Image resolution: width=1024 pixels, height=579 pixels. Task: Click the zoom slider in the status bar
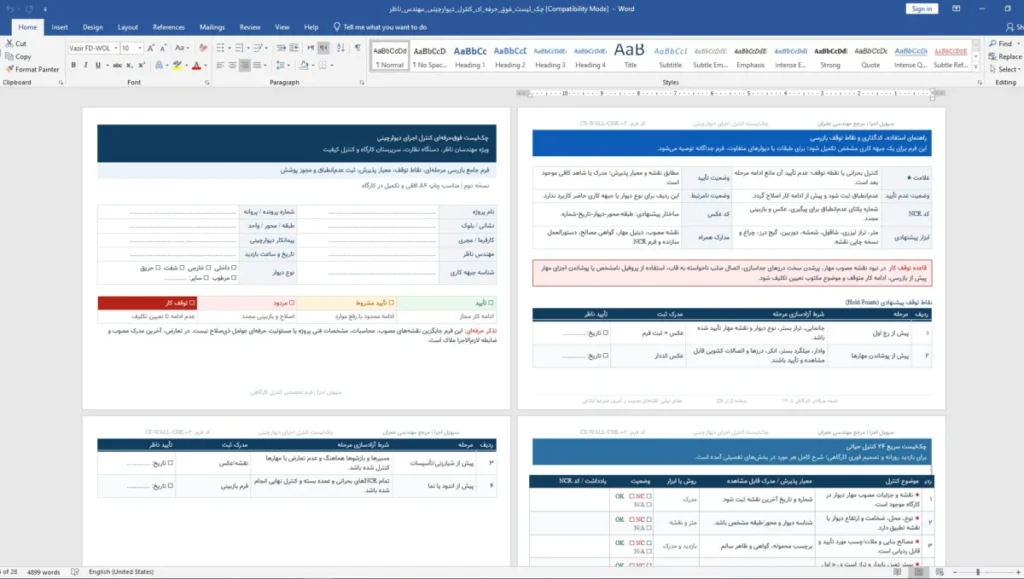985,572
